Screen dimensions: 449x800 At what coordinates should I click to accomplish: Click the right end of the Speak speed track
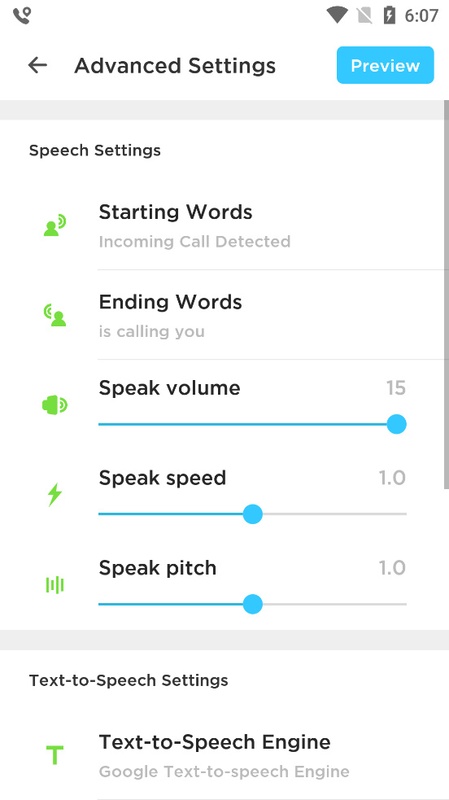[403, 514]
